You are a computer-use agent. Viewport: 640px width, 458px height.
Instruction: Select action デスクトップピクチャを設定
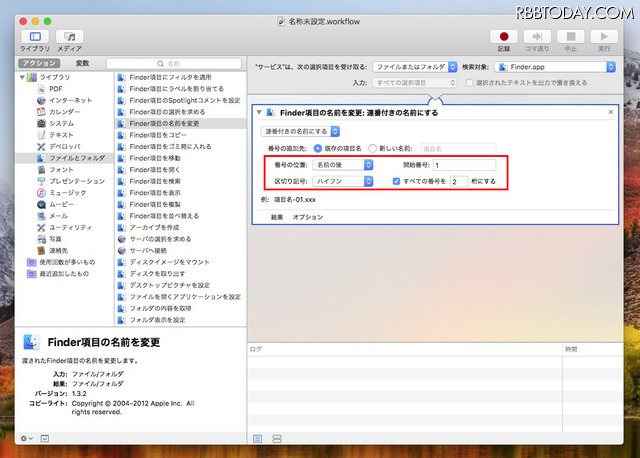pyautogui.click(x=169, y=285)
